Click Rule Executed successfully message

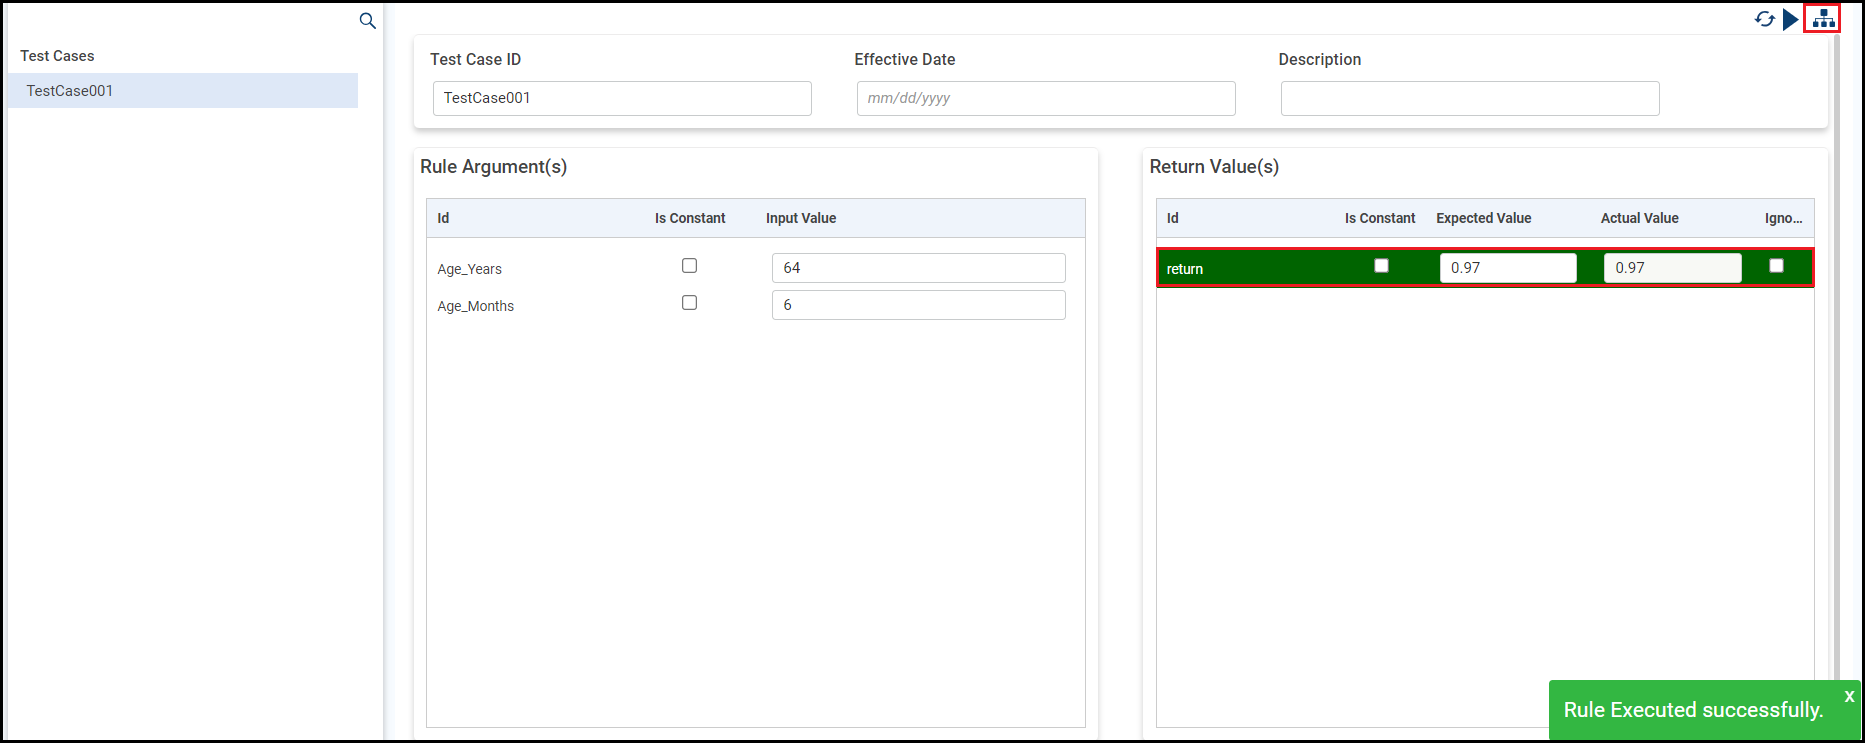(x=1694, y=710)
